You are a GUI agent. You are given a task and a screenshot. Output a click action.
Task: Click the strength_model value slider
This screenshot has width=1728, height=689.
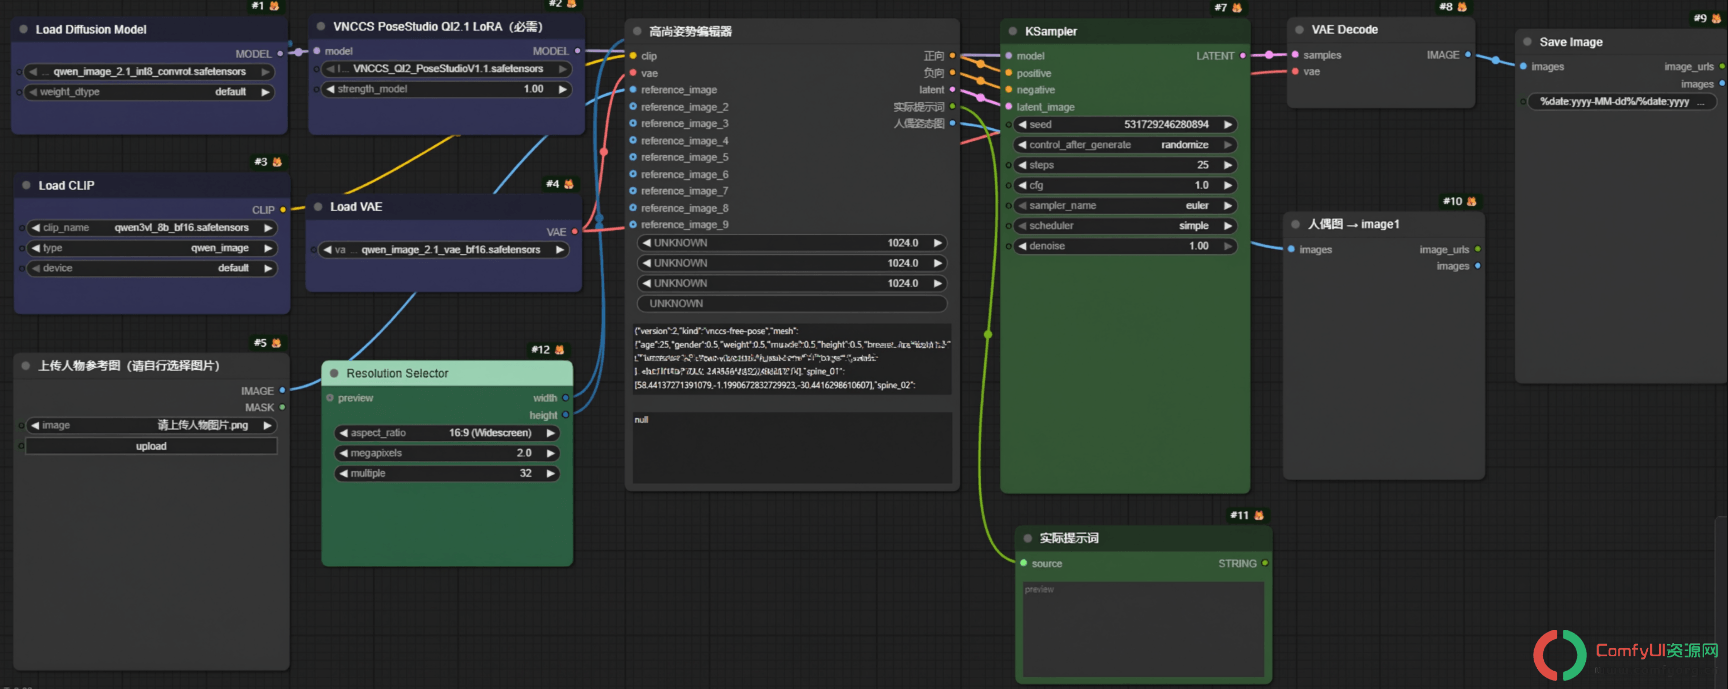coord(446,89)
